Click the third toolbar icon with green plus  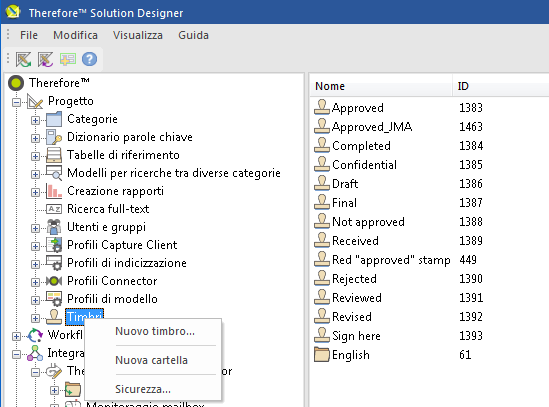(x=68, y=59)
